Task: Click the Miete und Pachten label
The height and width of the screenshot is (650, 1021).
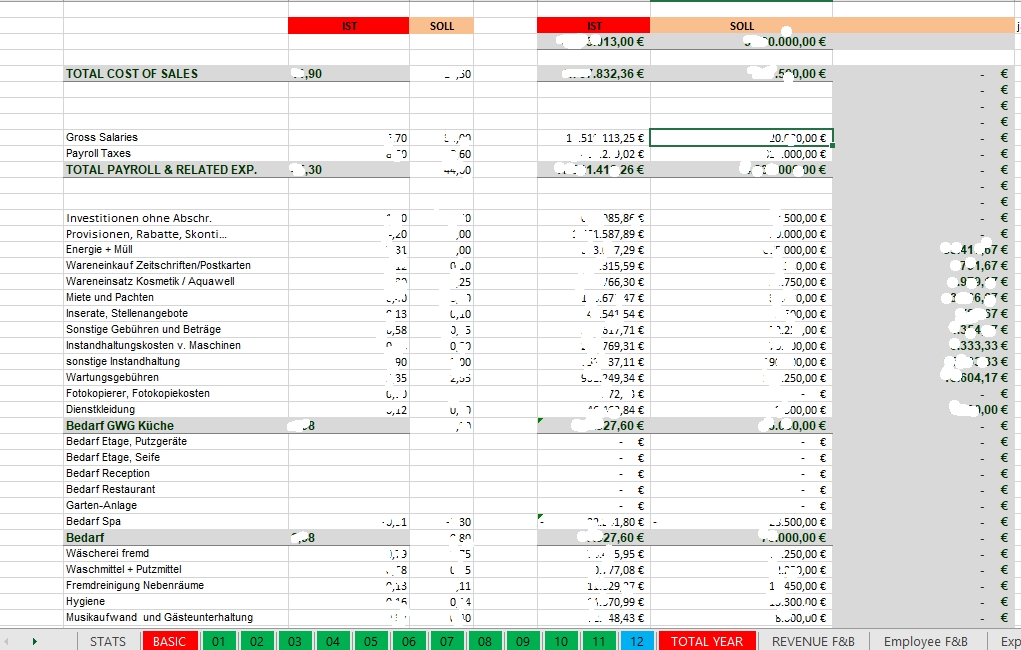Action: click(x=110, y=298)
